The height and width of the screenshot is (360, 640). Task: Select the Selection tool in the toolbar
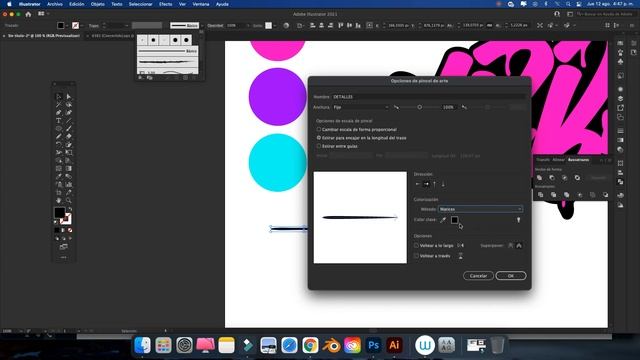pos(59,97)
